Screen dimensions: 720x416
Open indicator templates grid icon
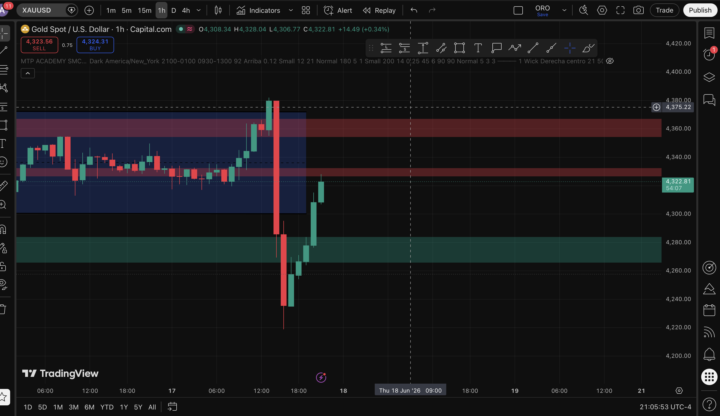click(306, 10)
